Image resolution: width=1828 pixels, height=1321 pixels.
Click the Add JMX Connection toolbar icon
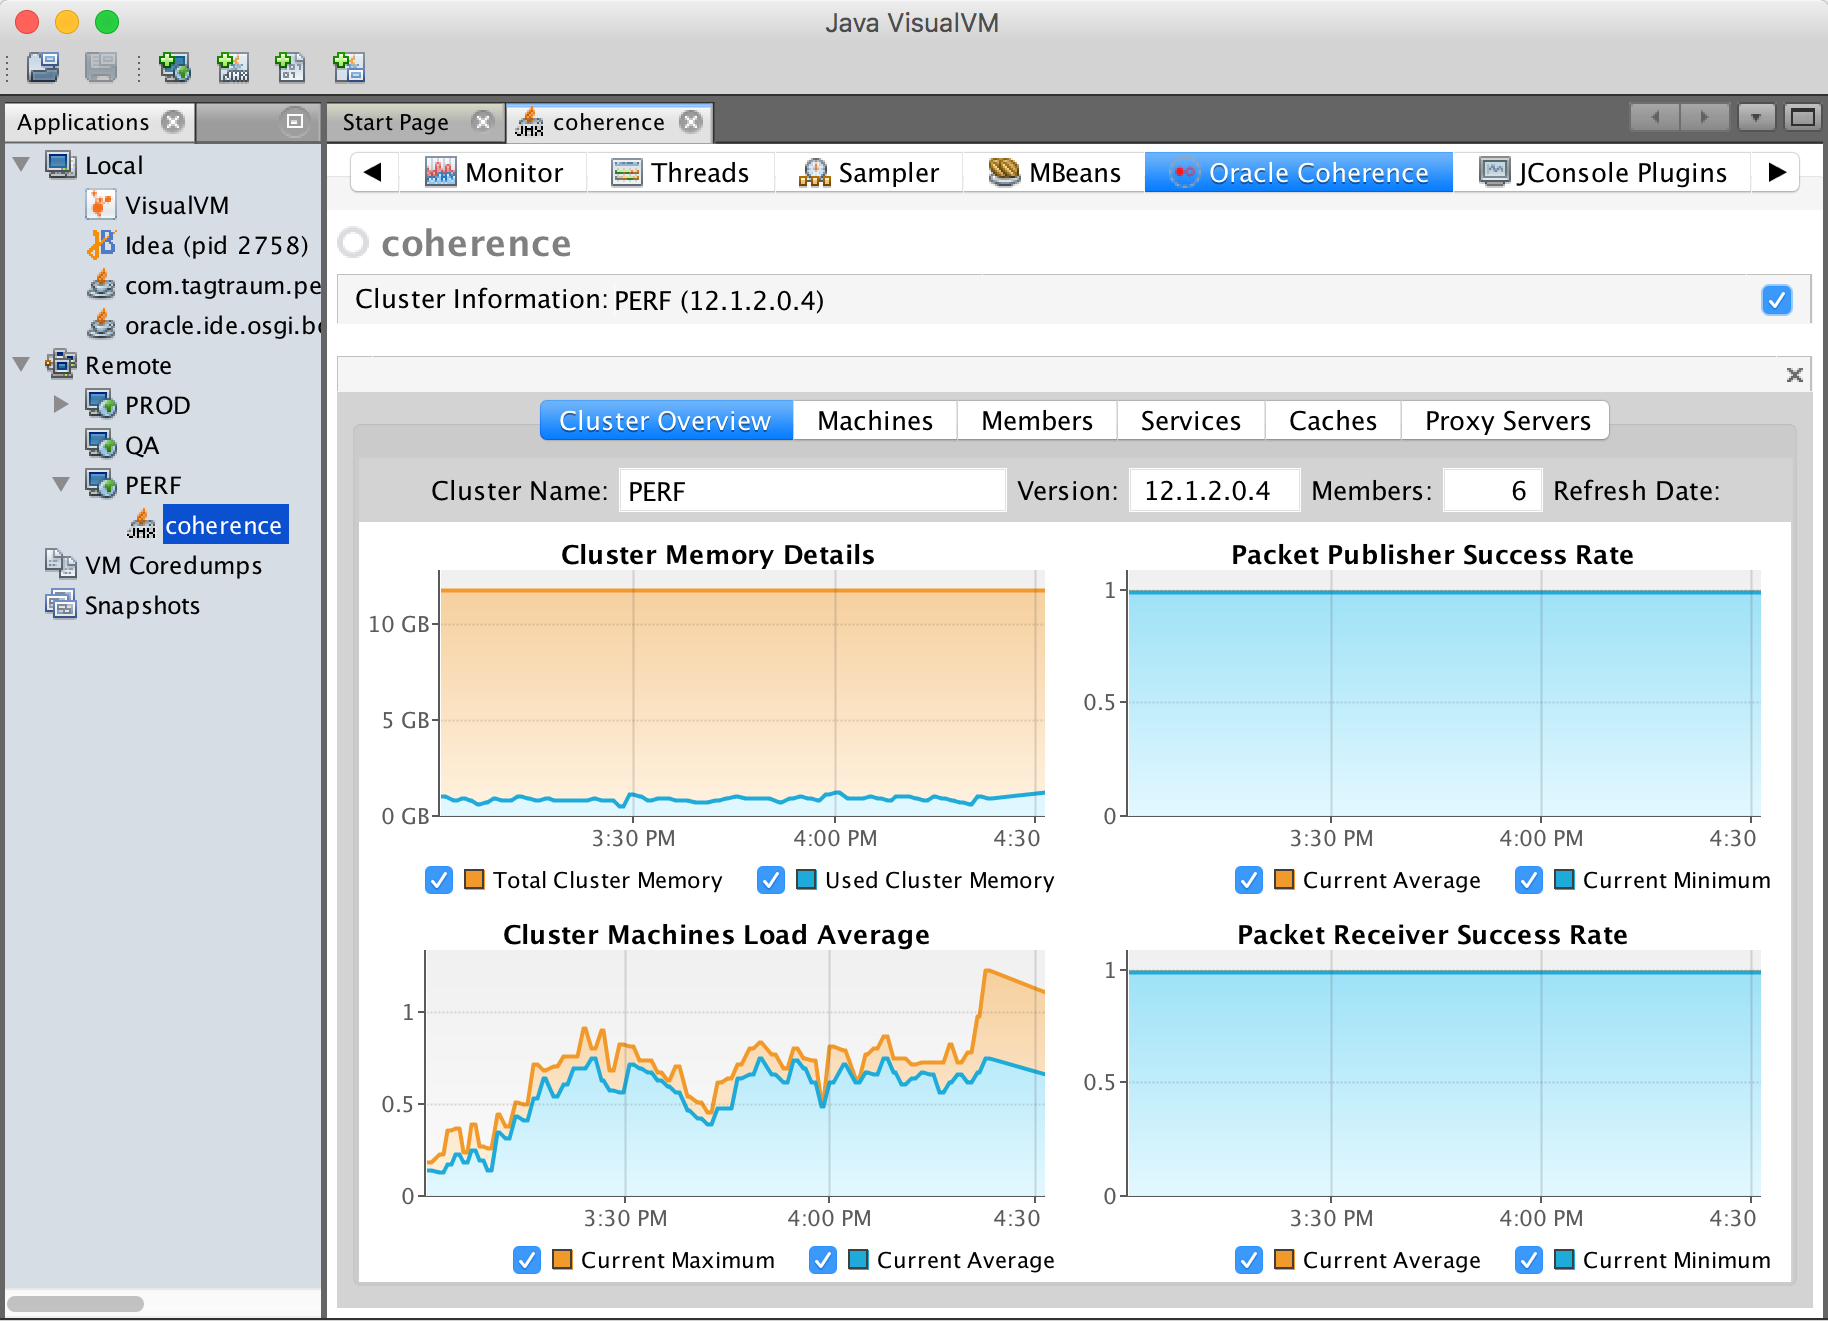(233, 67)
